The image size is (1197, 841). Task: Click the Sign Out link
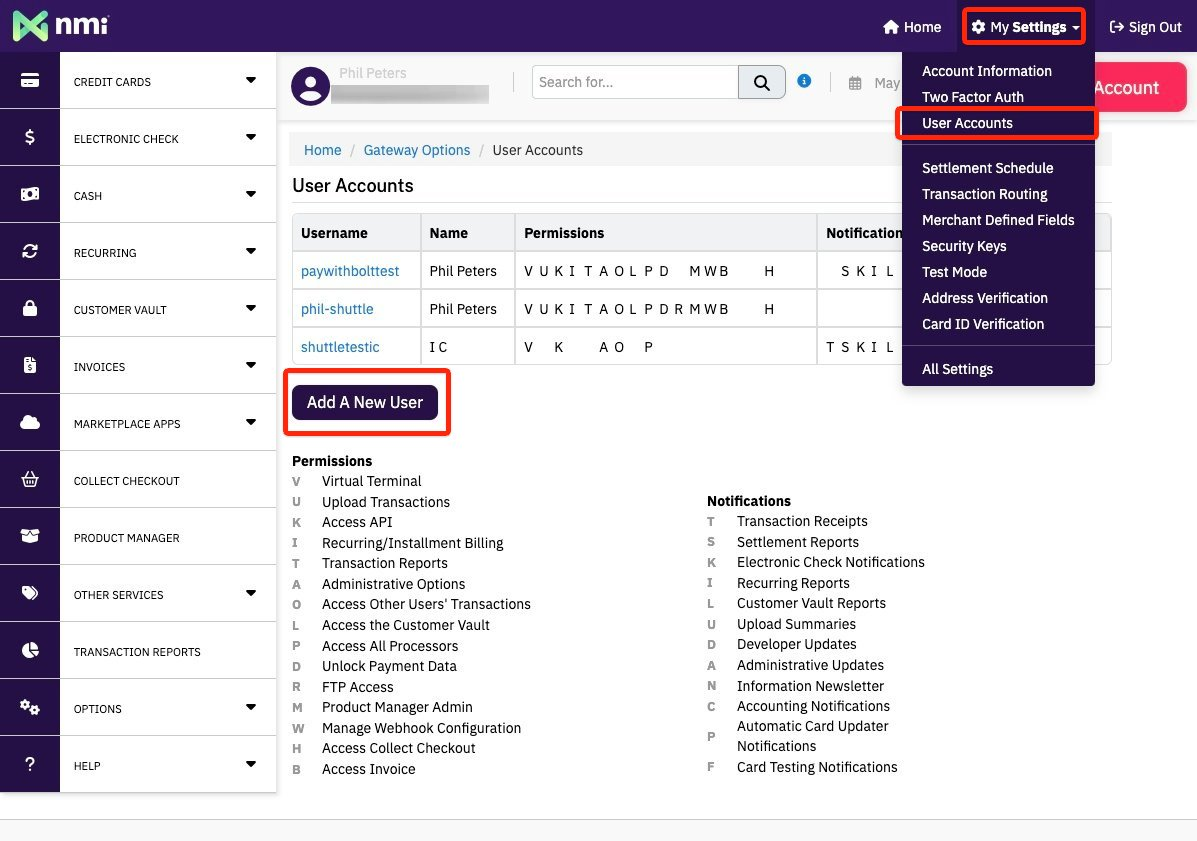tap(1145, 27)
